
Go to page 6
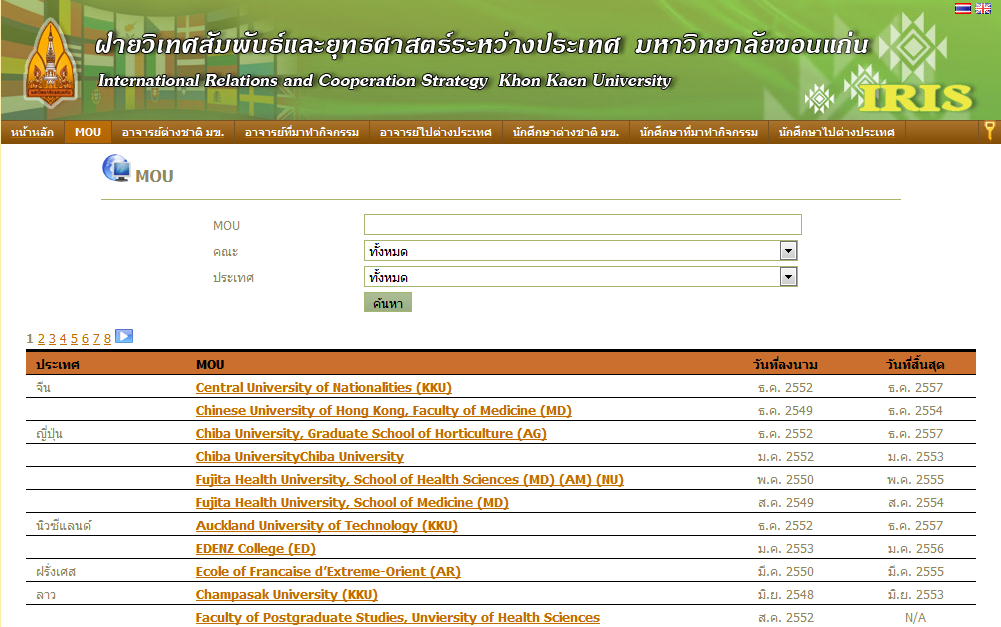click(85, 339)
